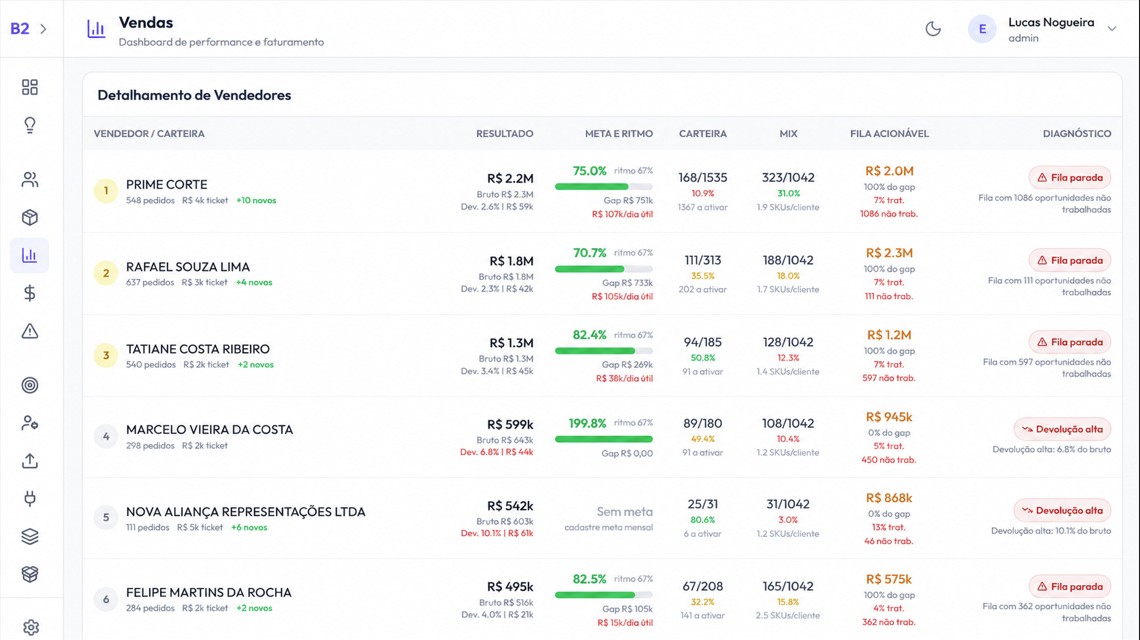Expand the sidebar with the chevron arrow

point(44,29)
